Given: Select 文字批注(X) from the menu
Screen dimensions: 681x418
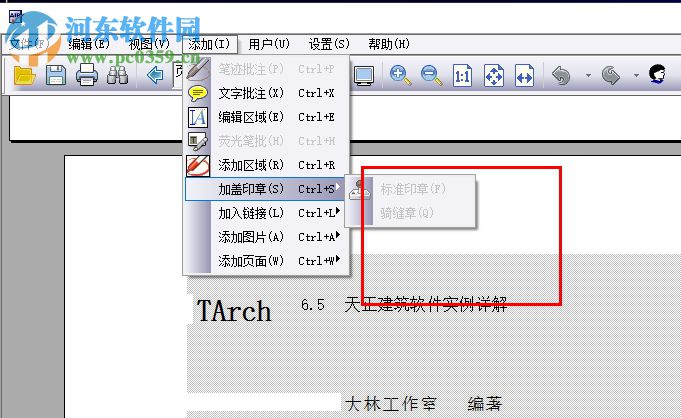Looking at the screenshot, I should 267,93.
